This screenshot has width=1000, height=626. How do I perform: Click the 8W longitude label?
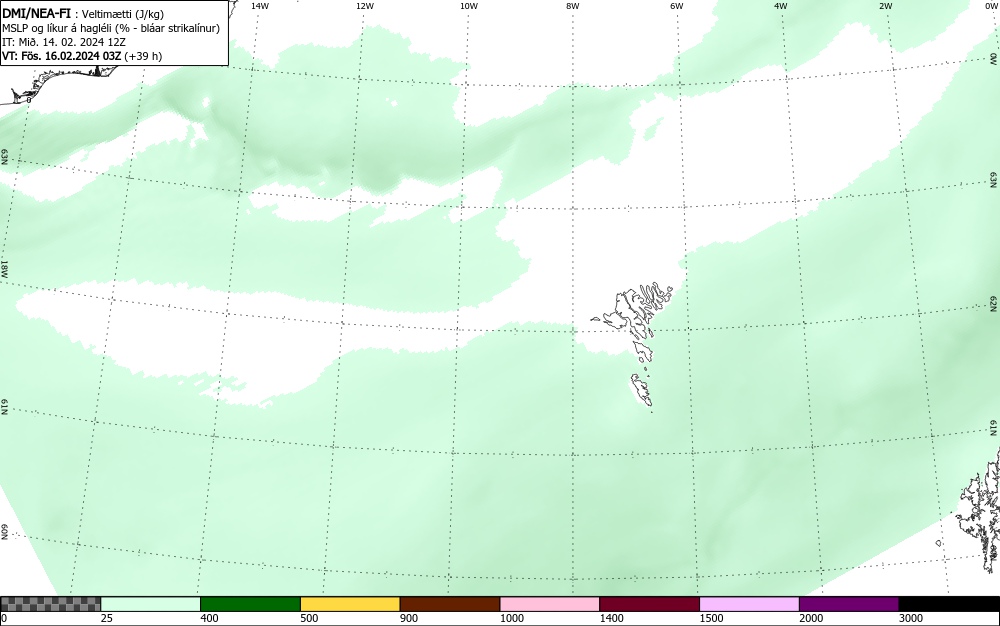click(573, 6)
